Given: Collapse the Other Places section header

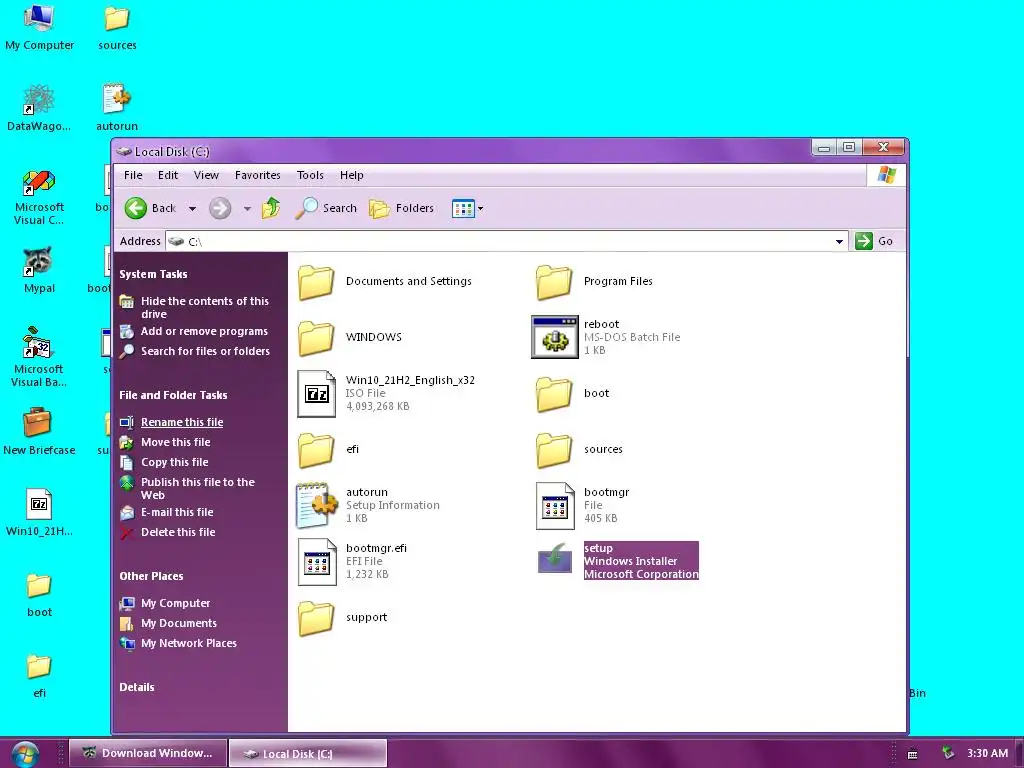Looking at the screenshot, I should (x=152, y=576).
